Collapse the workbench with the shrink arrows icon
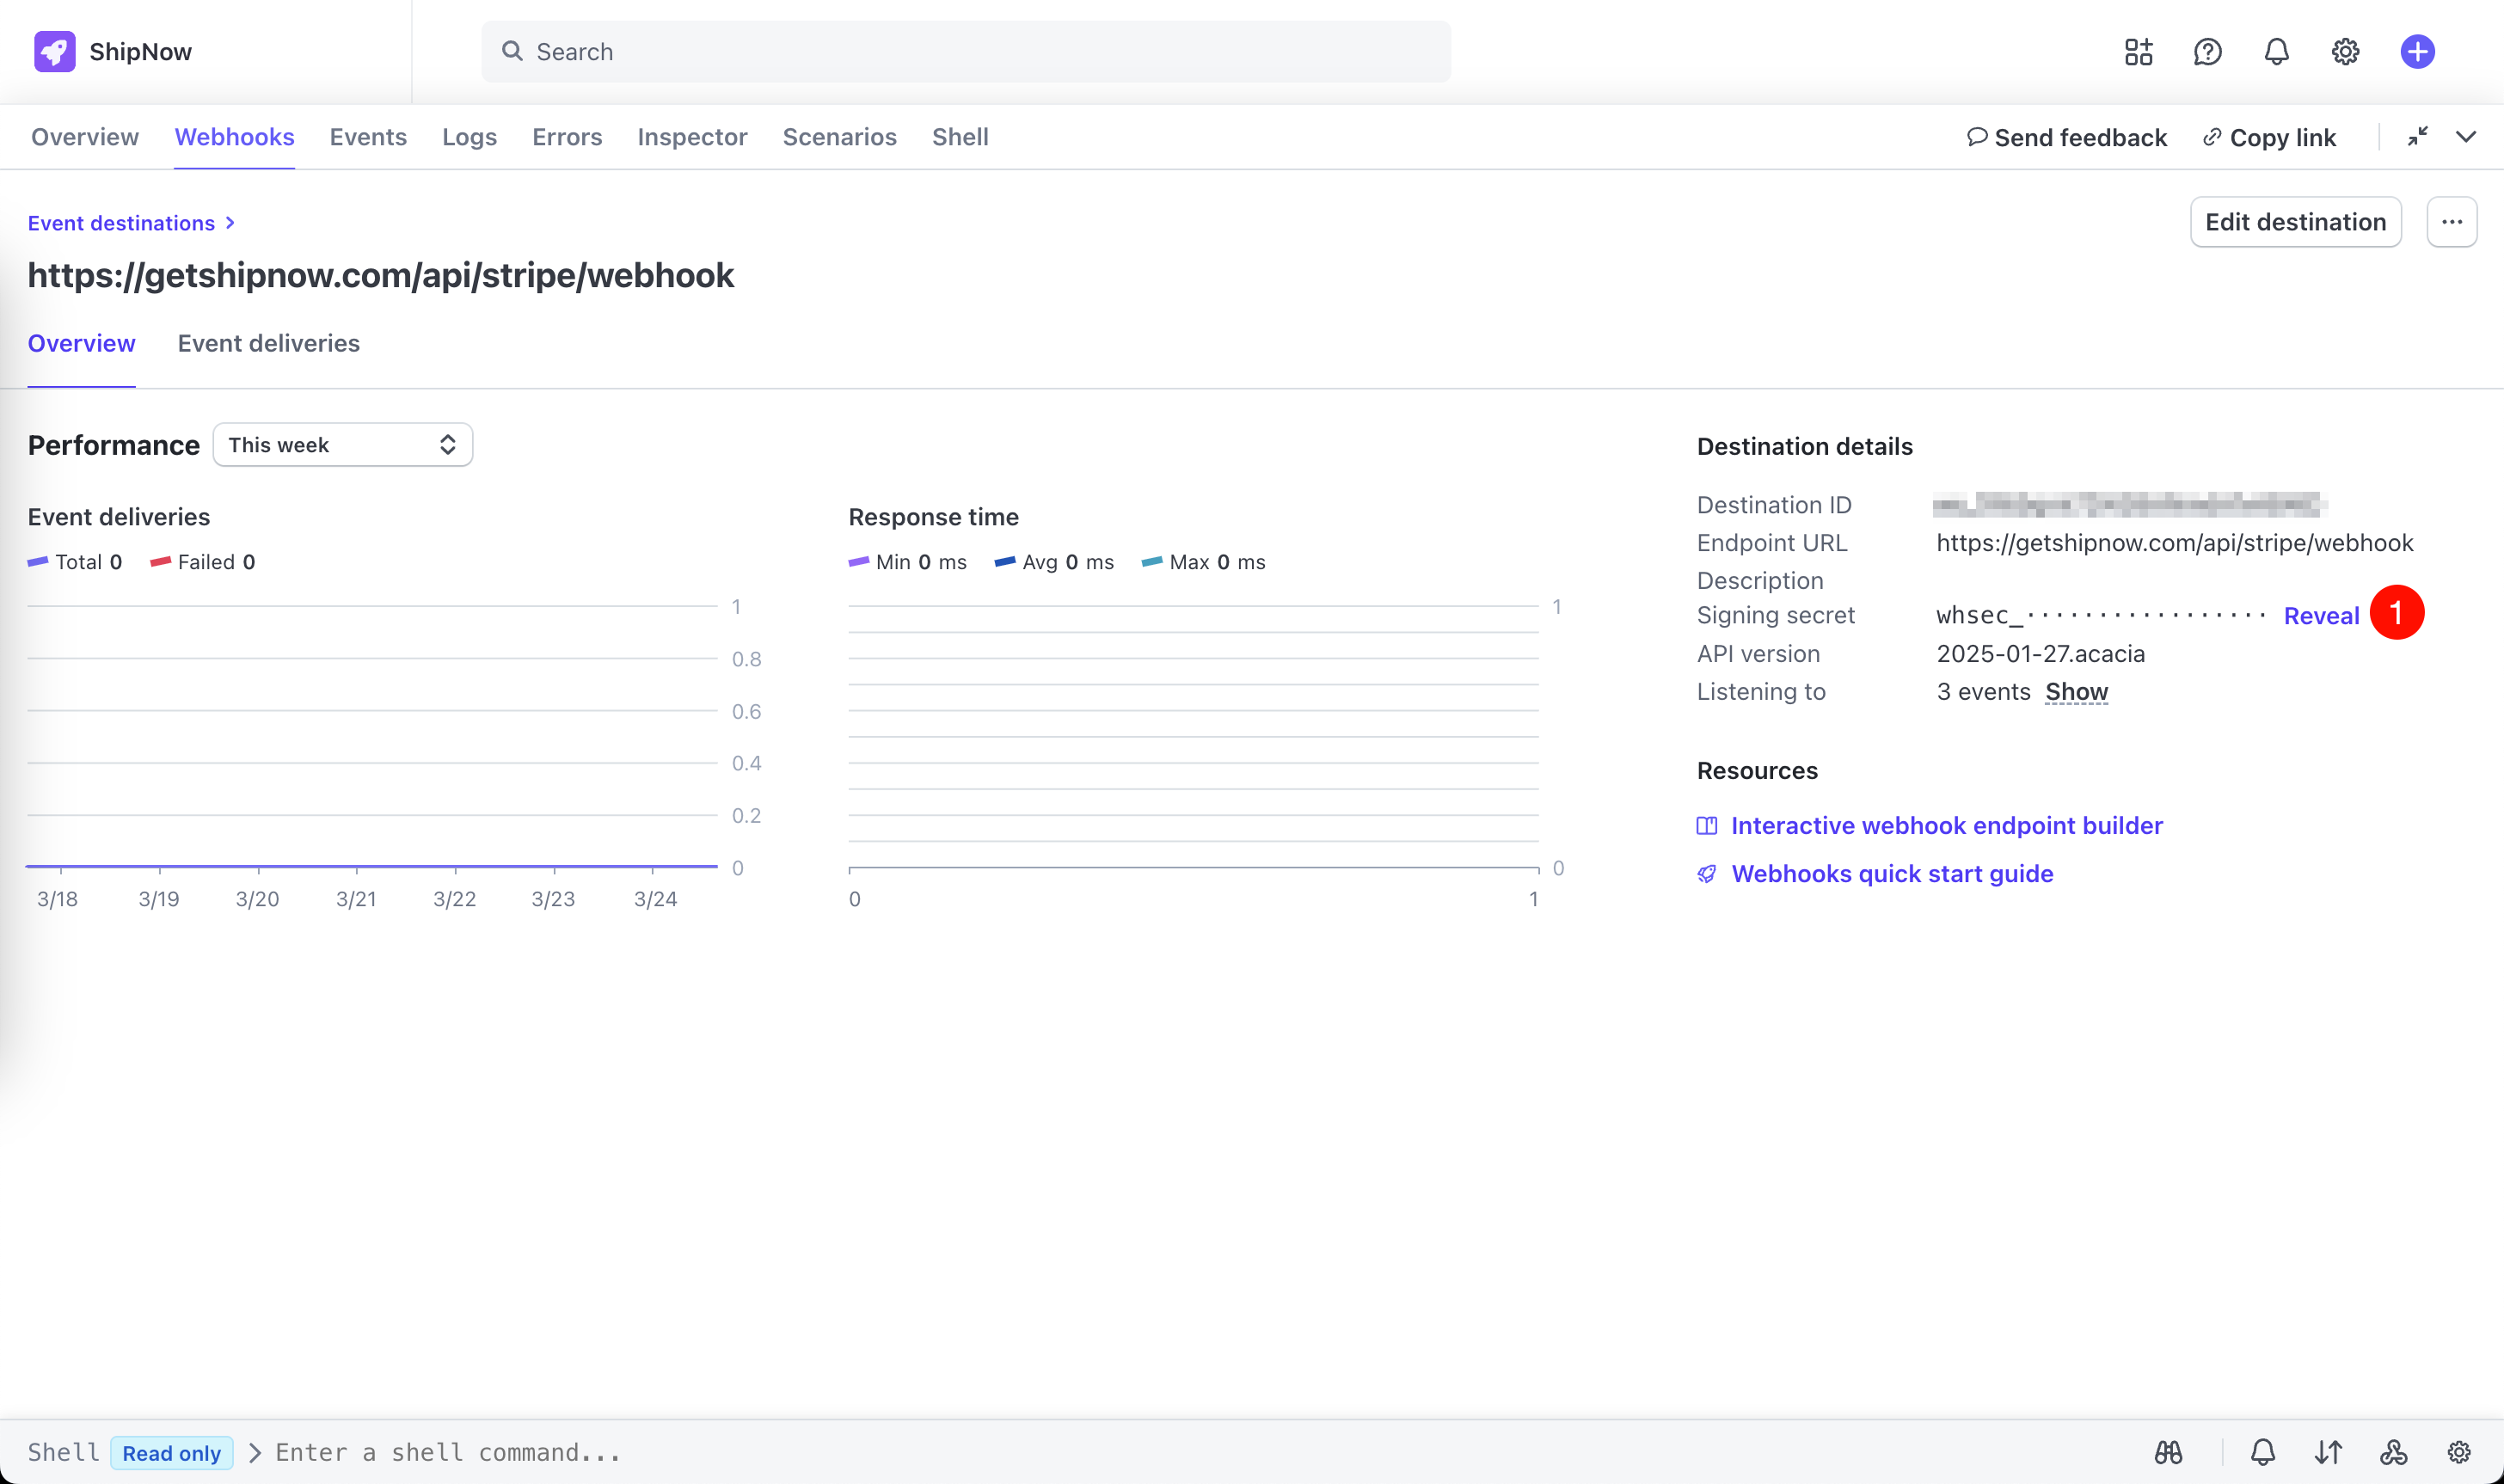Viewport: 2504px width, 1484px height. (x=2417, y=137)
